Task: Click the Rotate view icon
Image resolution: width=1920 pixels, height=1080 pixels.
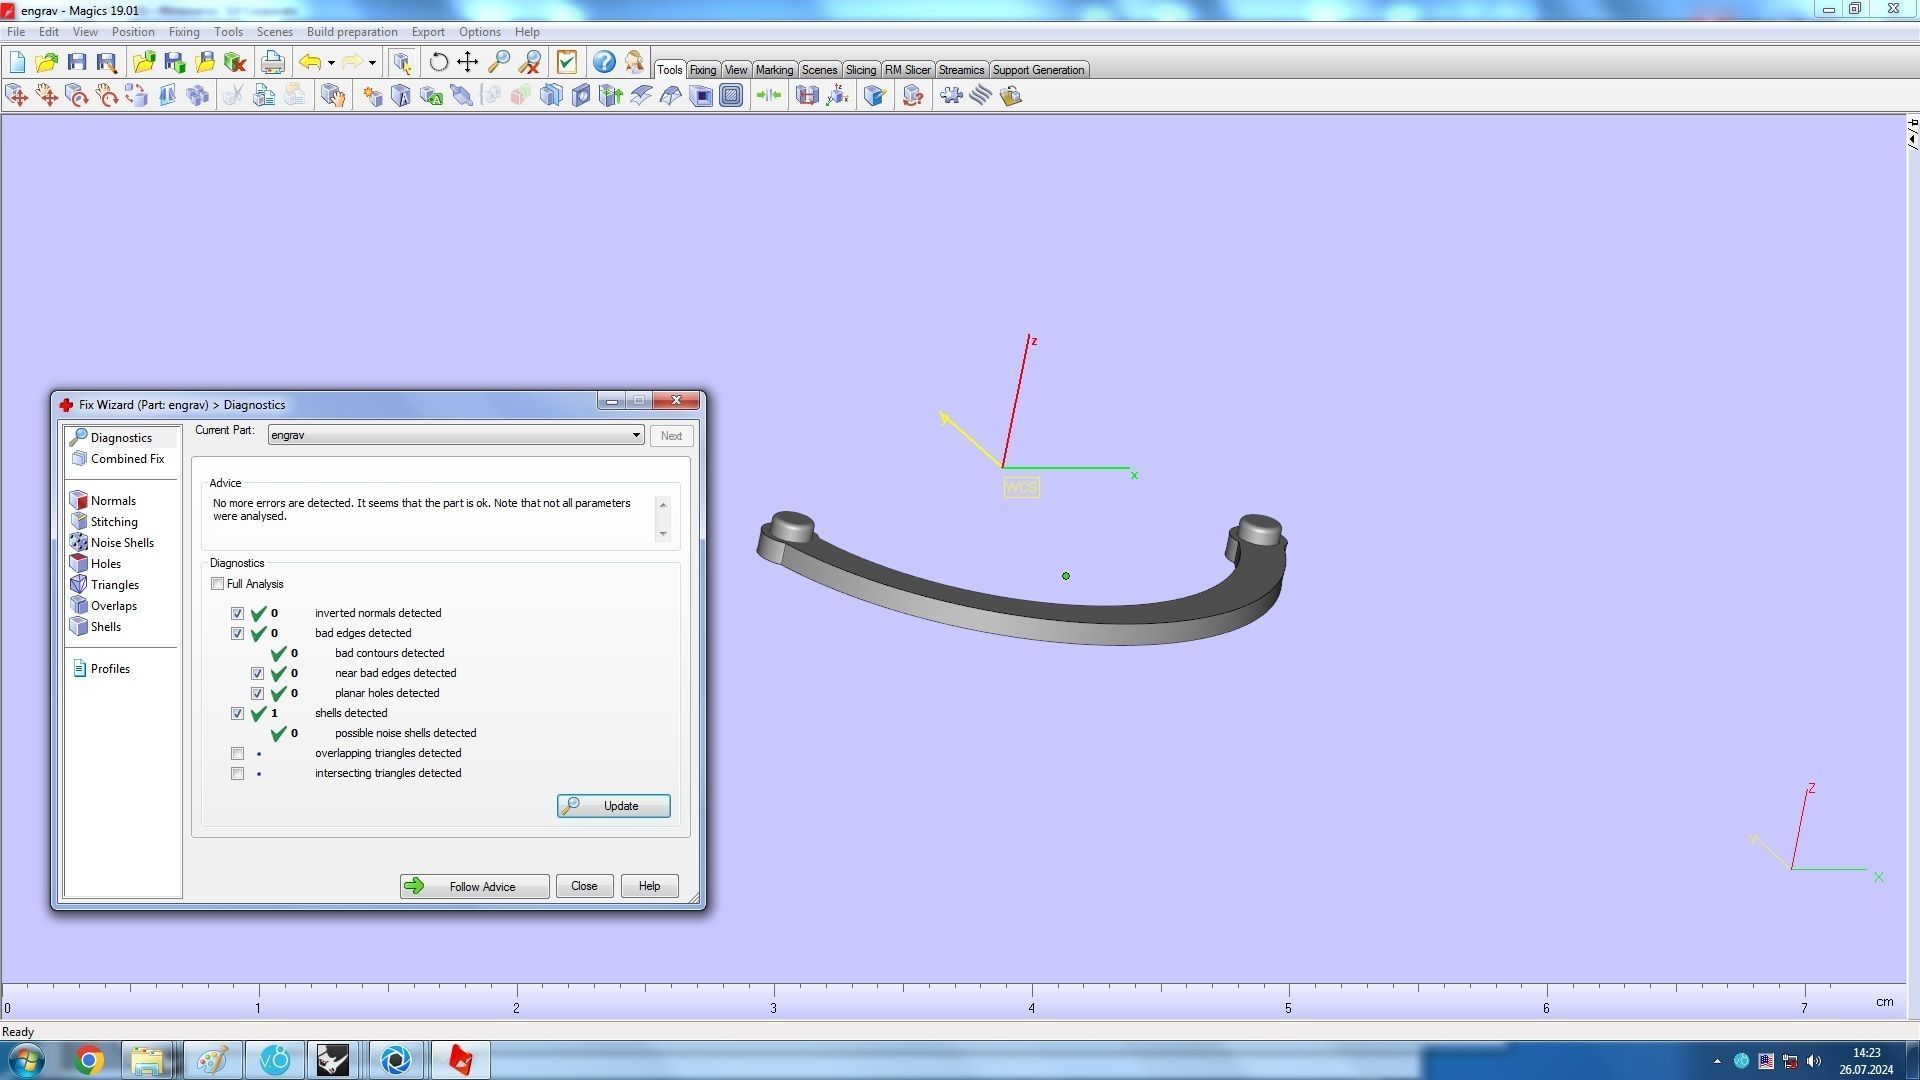Action: tap(438, 62)
